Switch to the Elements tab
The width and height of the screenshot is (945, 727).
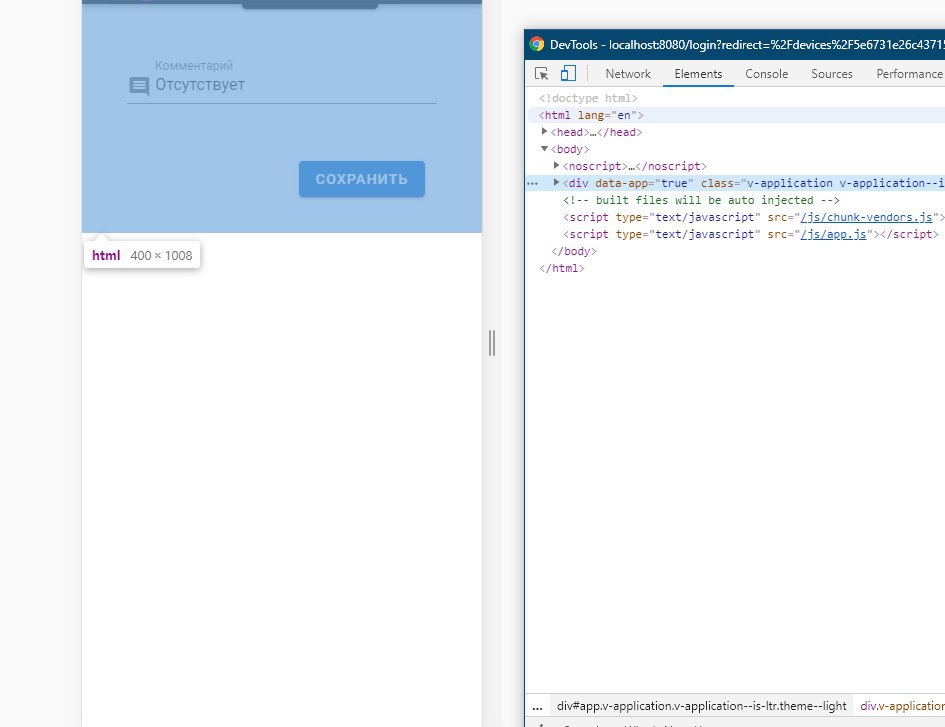point(698,74)
